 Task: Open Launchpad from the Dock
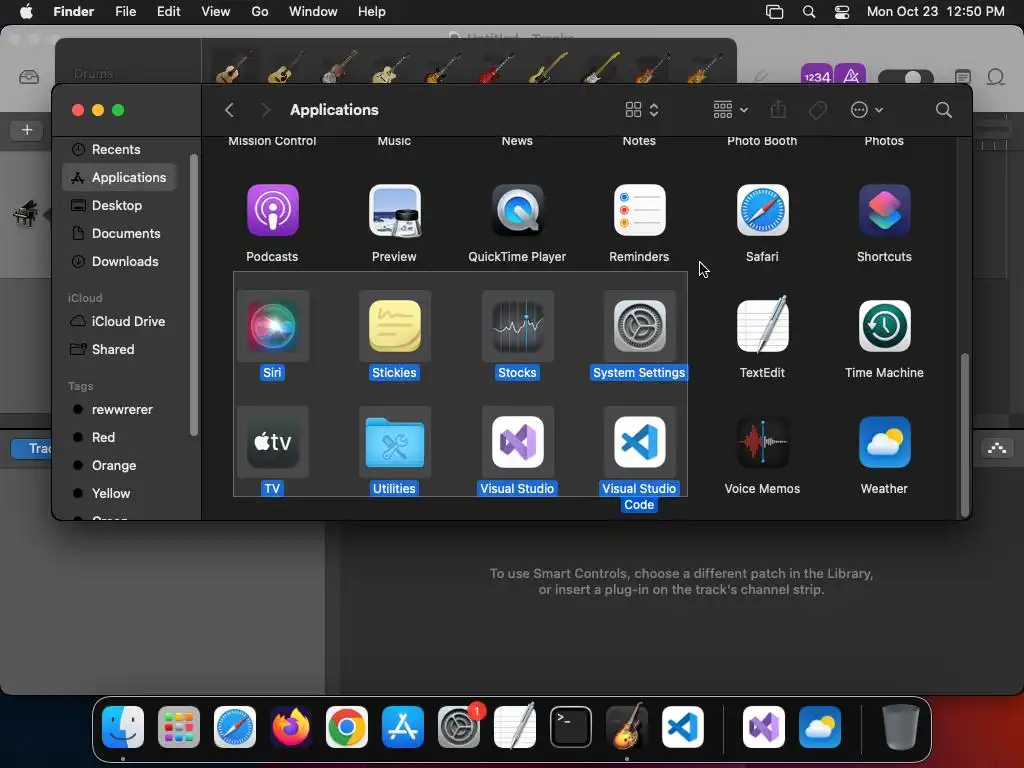pos(178,727)
